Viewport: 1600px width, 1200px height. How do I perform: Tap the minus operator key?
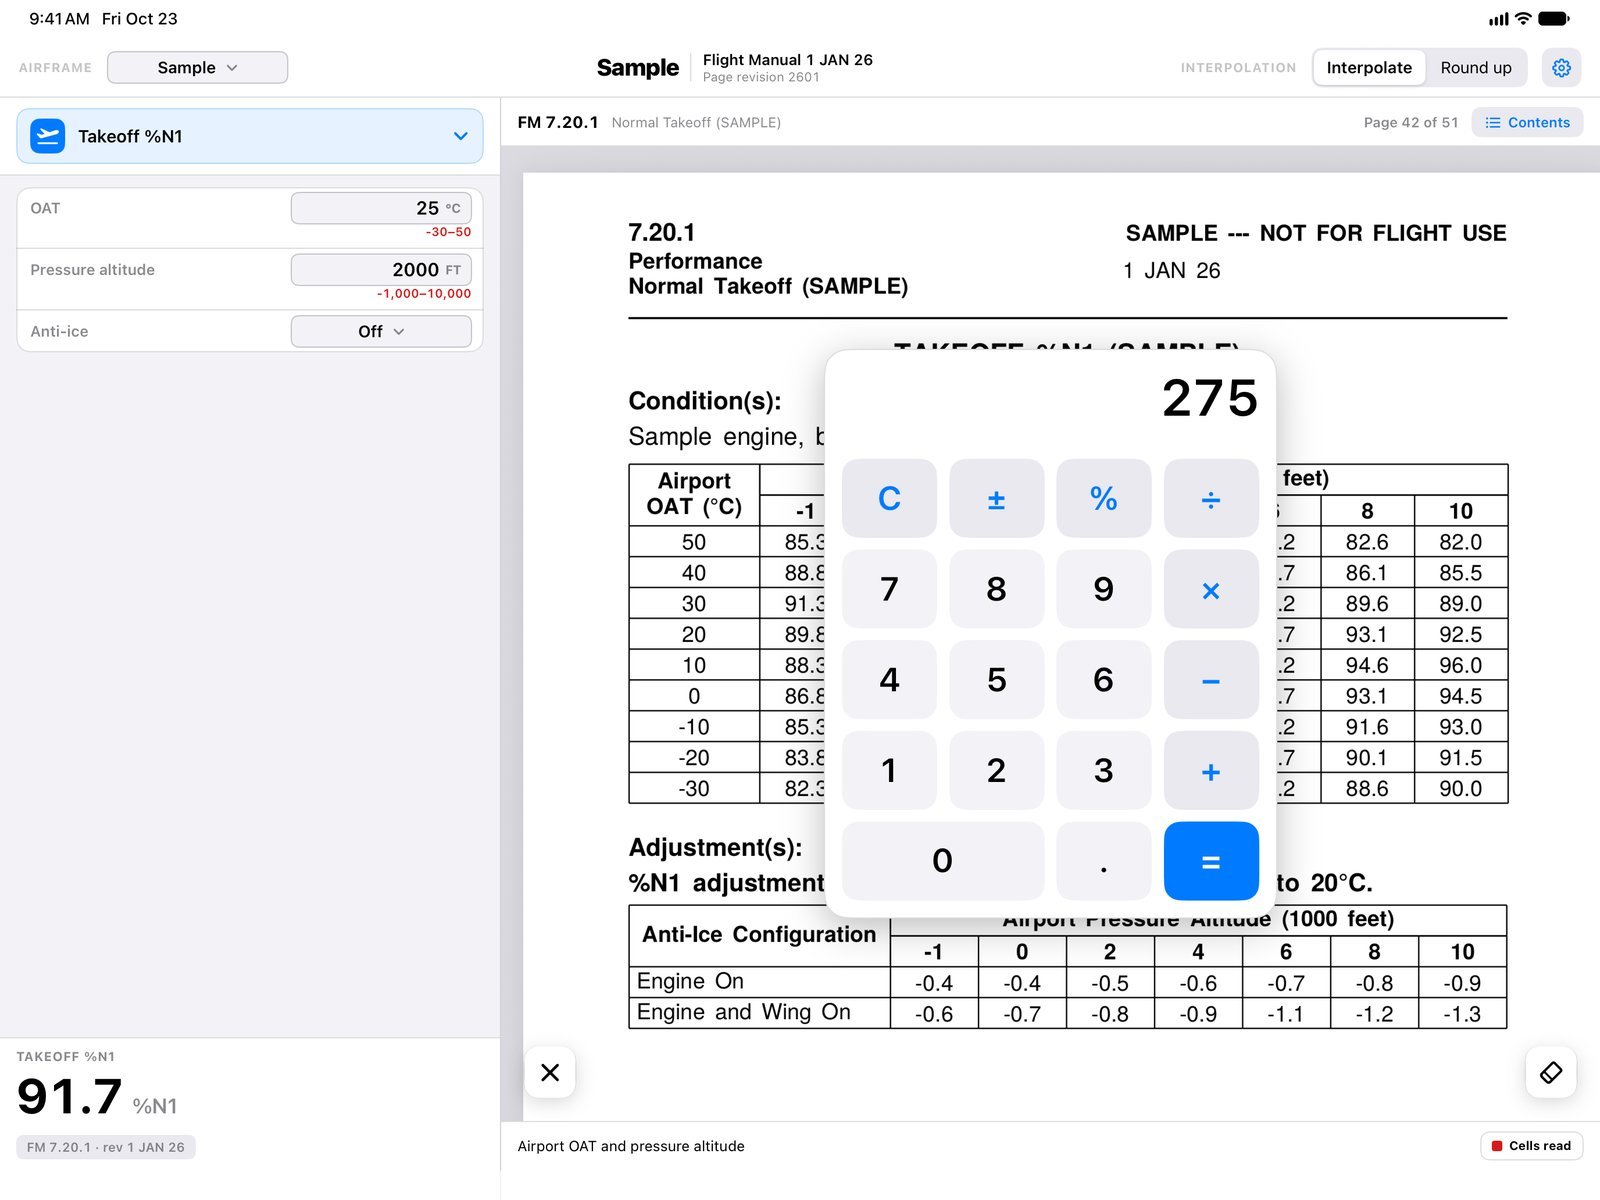click(1211, 680)
